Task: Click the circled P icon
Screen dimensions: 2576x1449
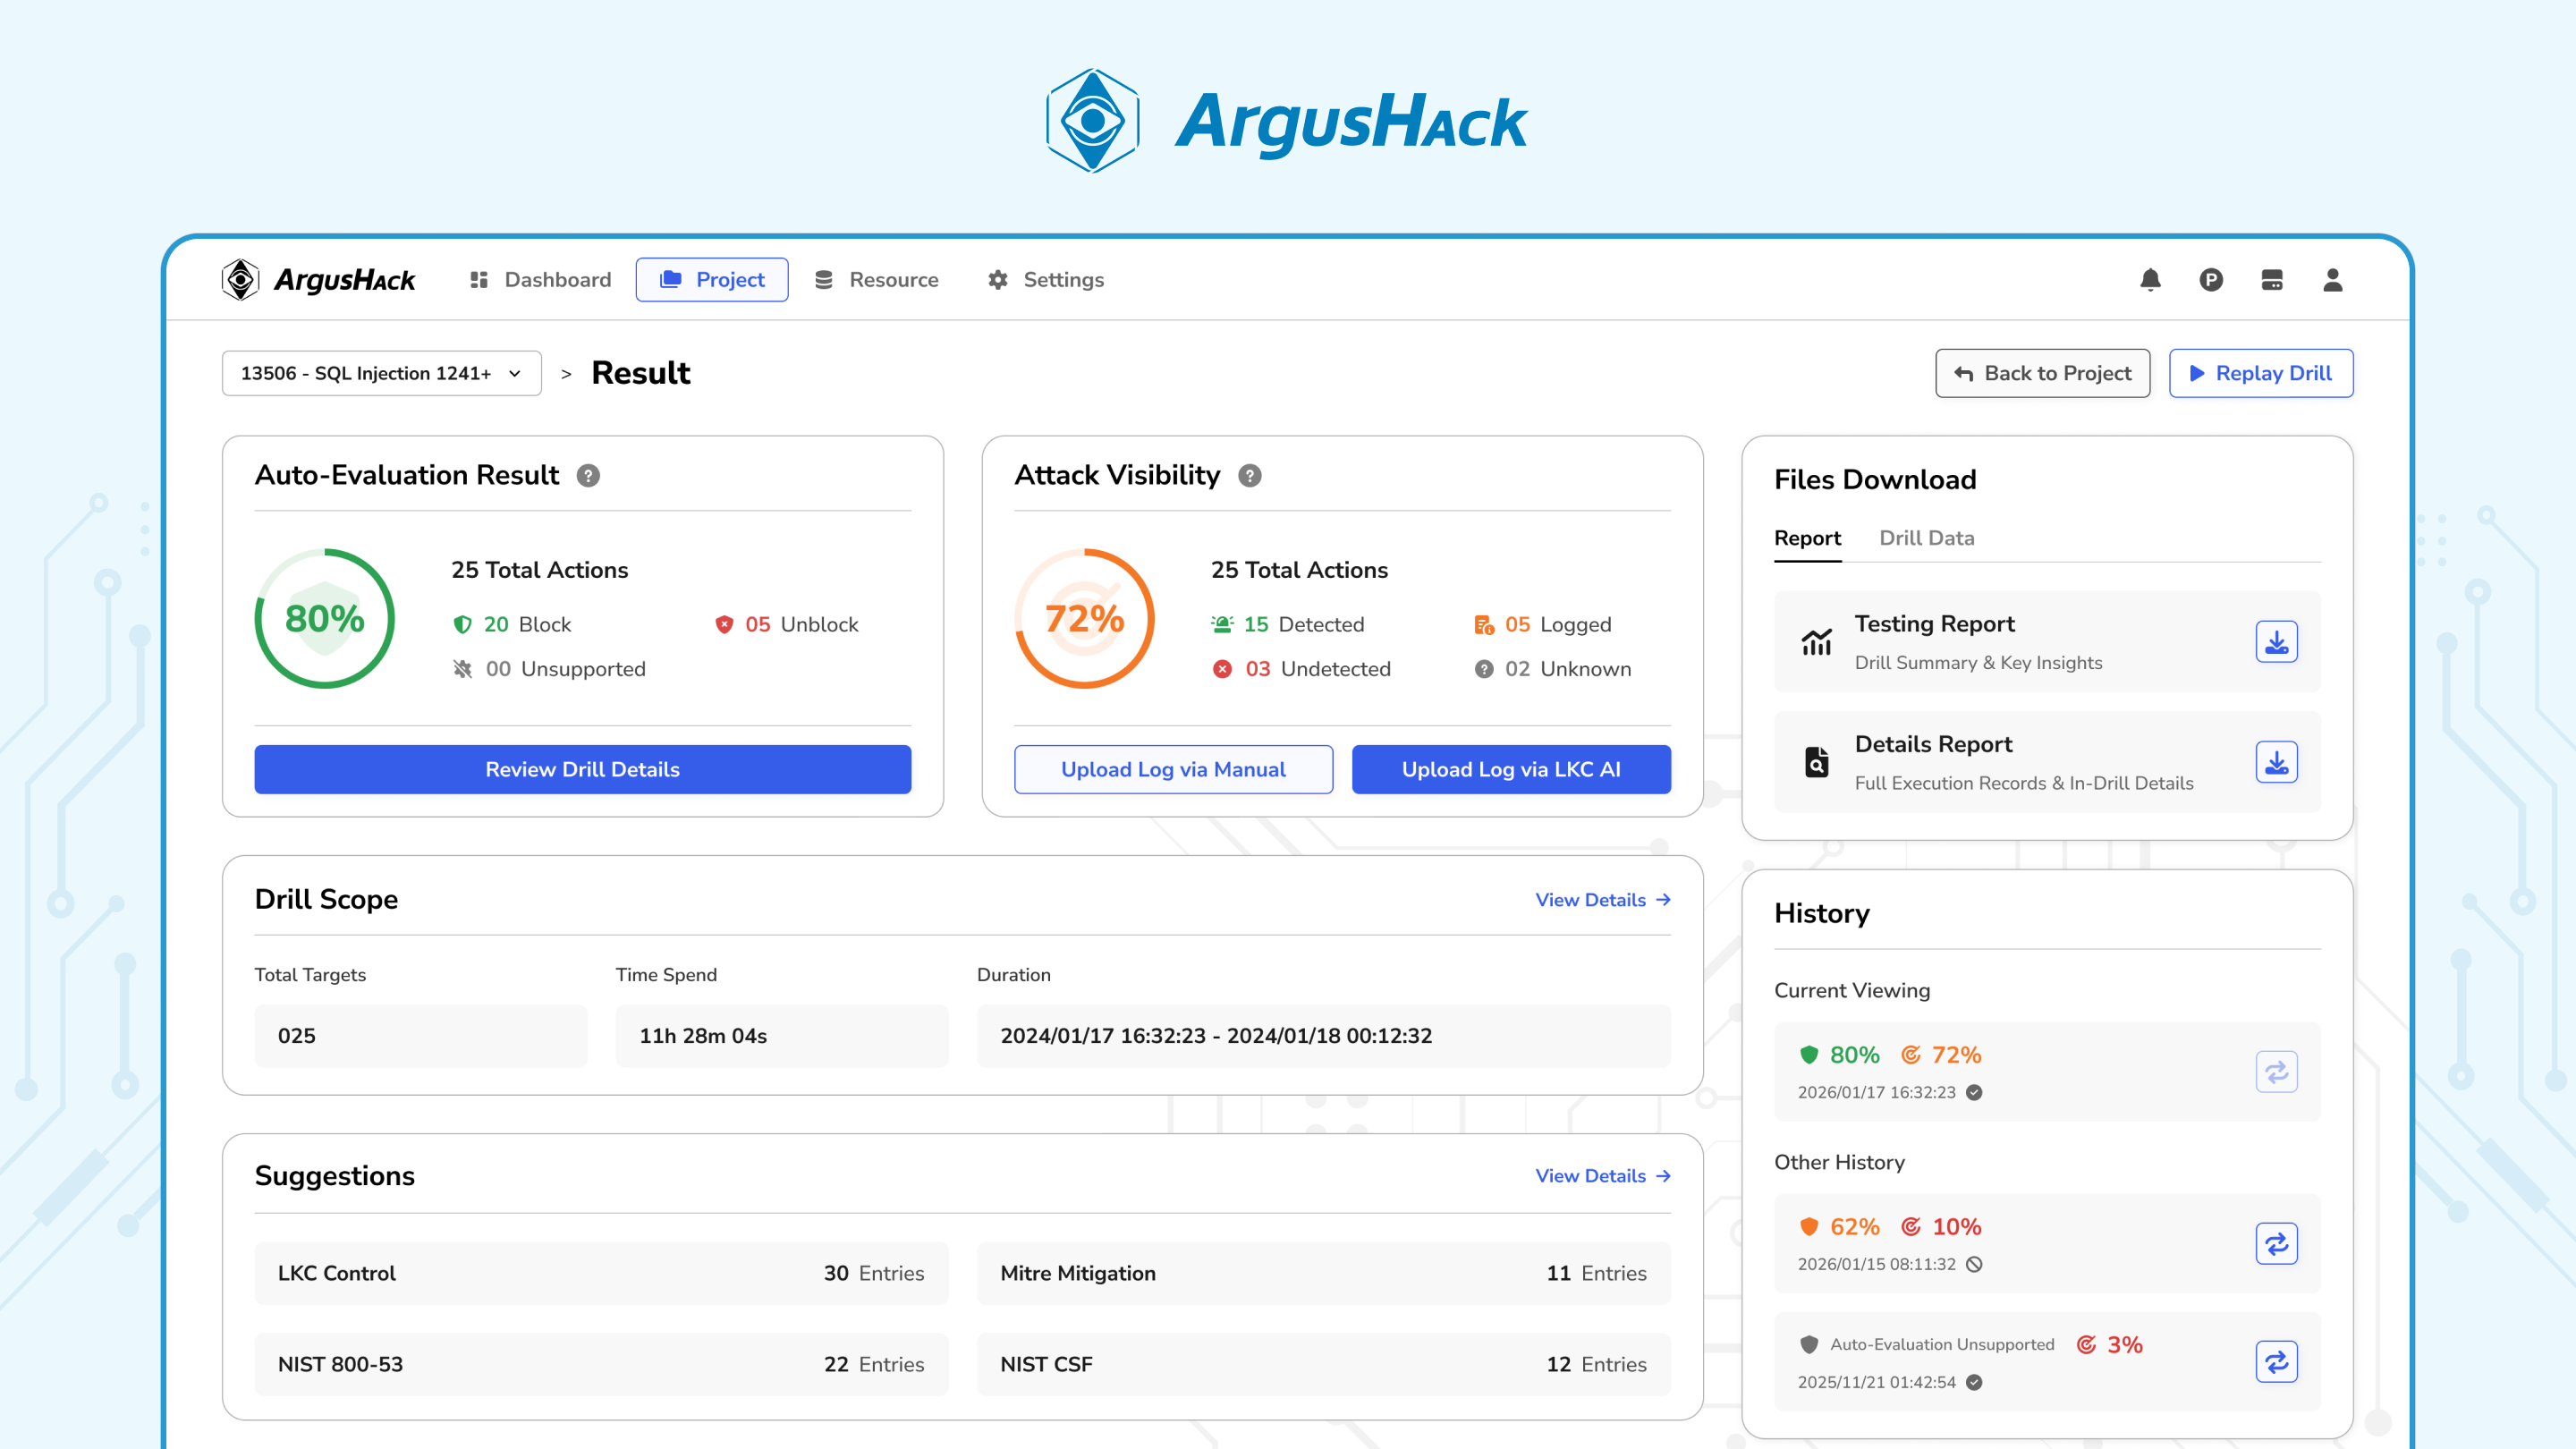Action: [2211, 280]
